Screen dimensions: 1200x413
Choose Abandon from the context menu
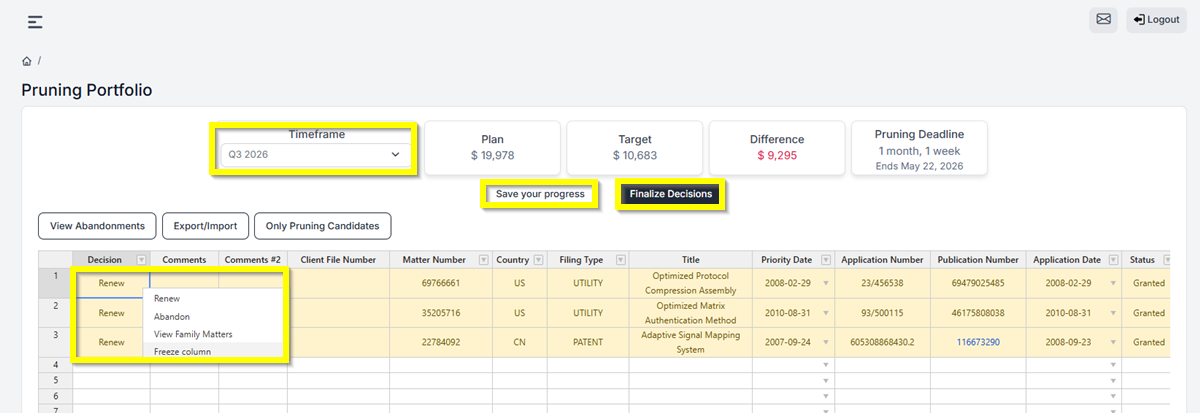(x=171, y=316)
